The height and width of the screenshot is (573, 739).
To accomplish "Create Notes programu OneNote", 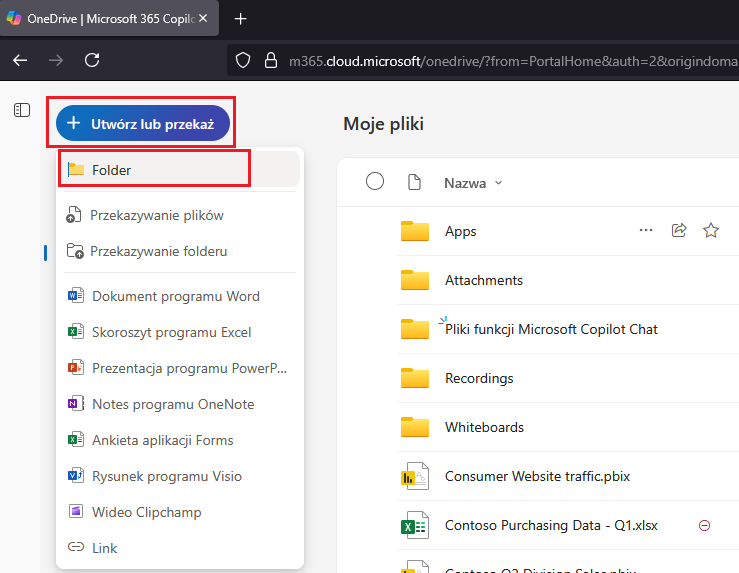I will (x=180, y=404).
